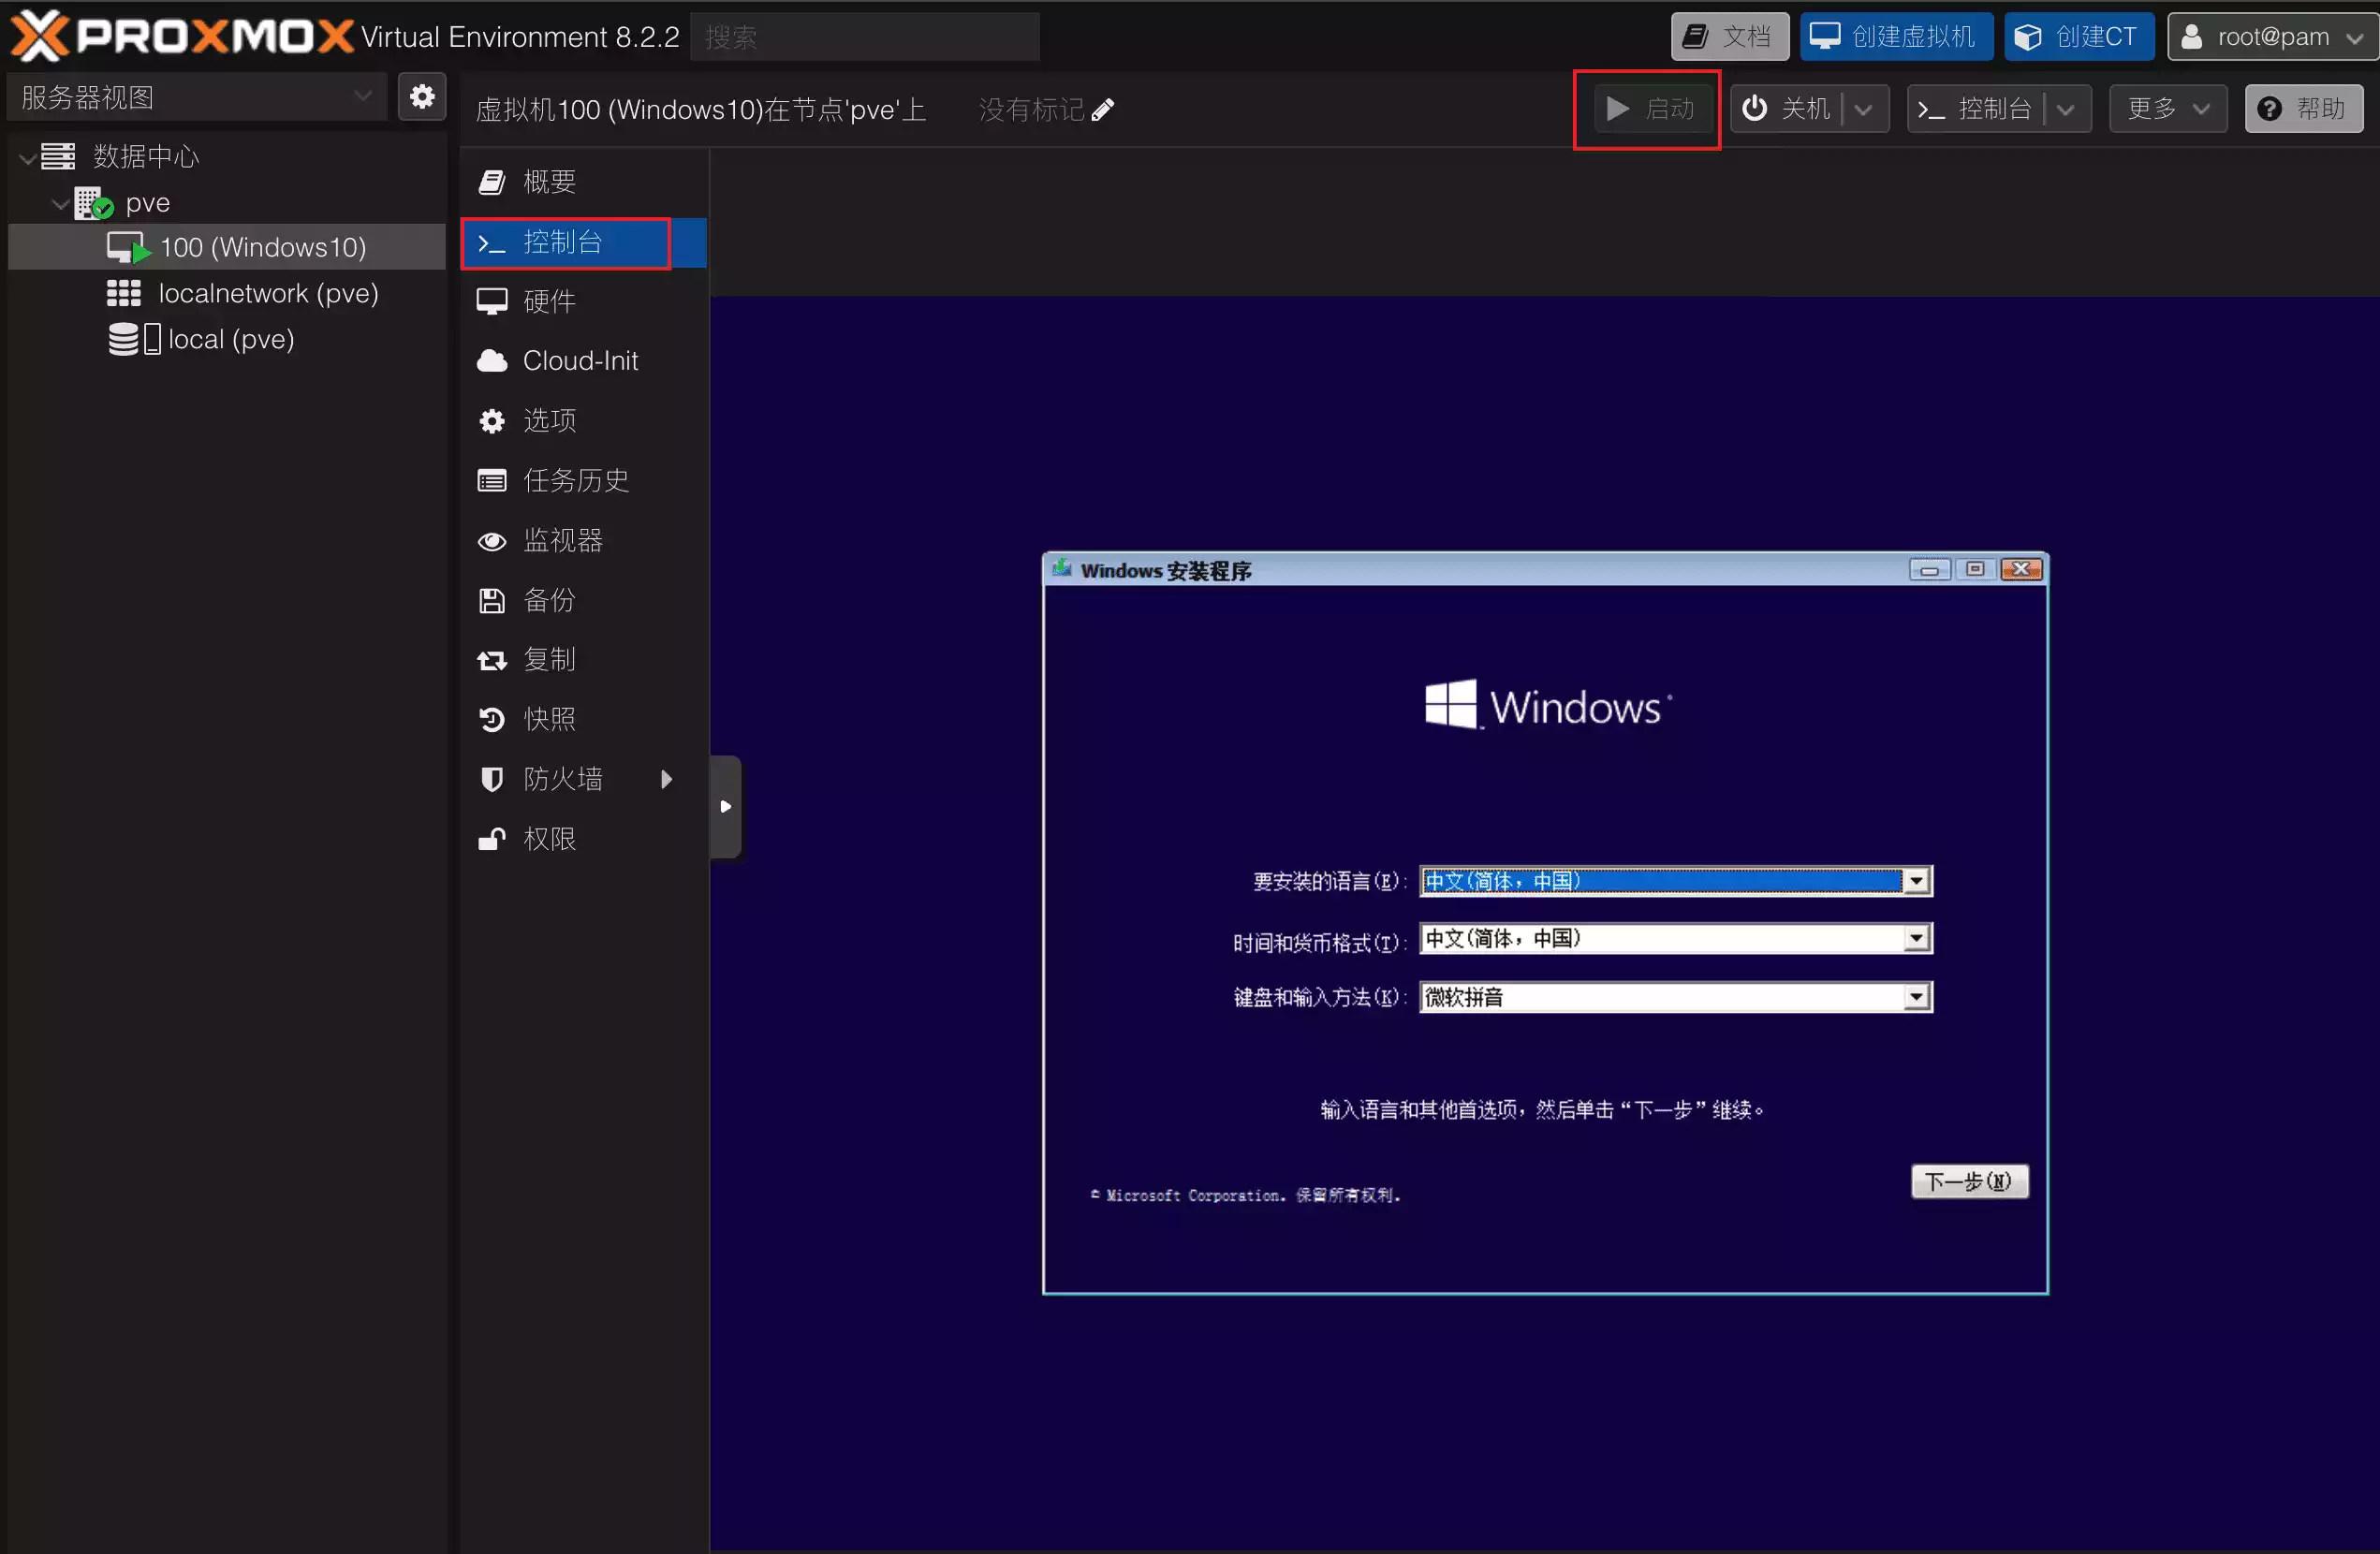The image size is (2380, 1554).
Task: Click the pencil icon to edit tags
Action: pos(1103,109)
